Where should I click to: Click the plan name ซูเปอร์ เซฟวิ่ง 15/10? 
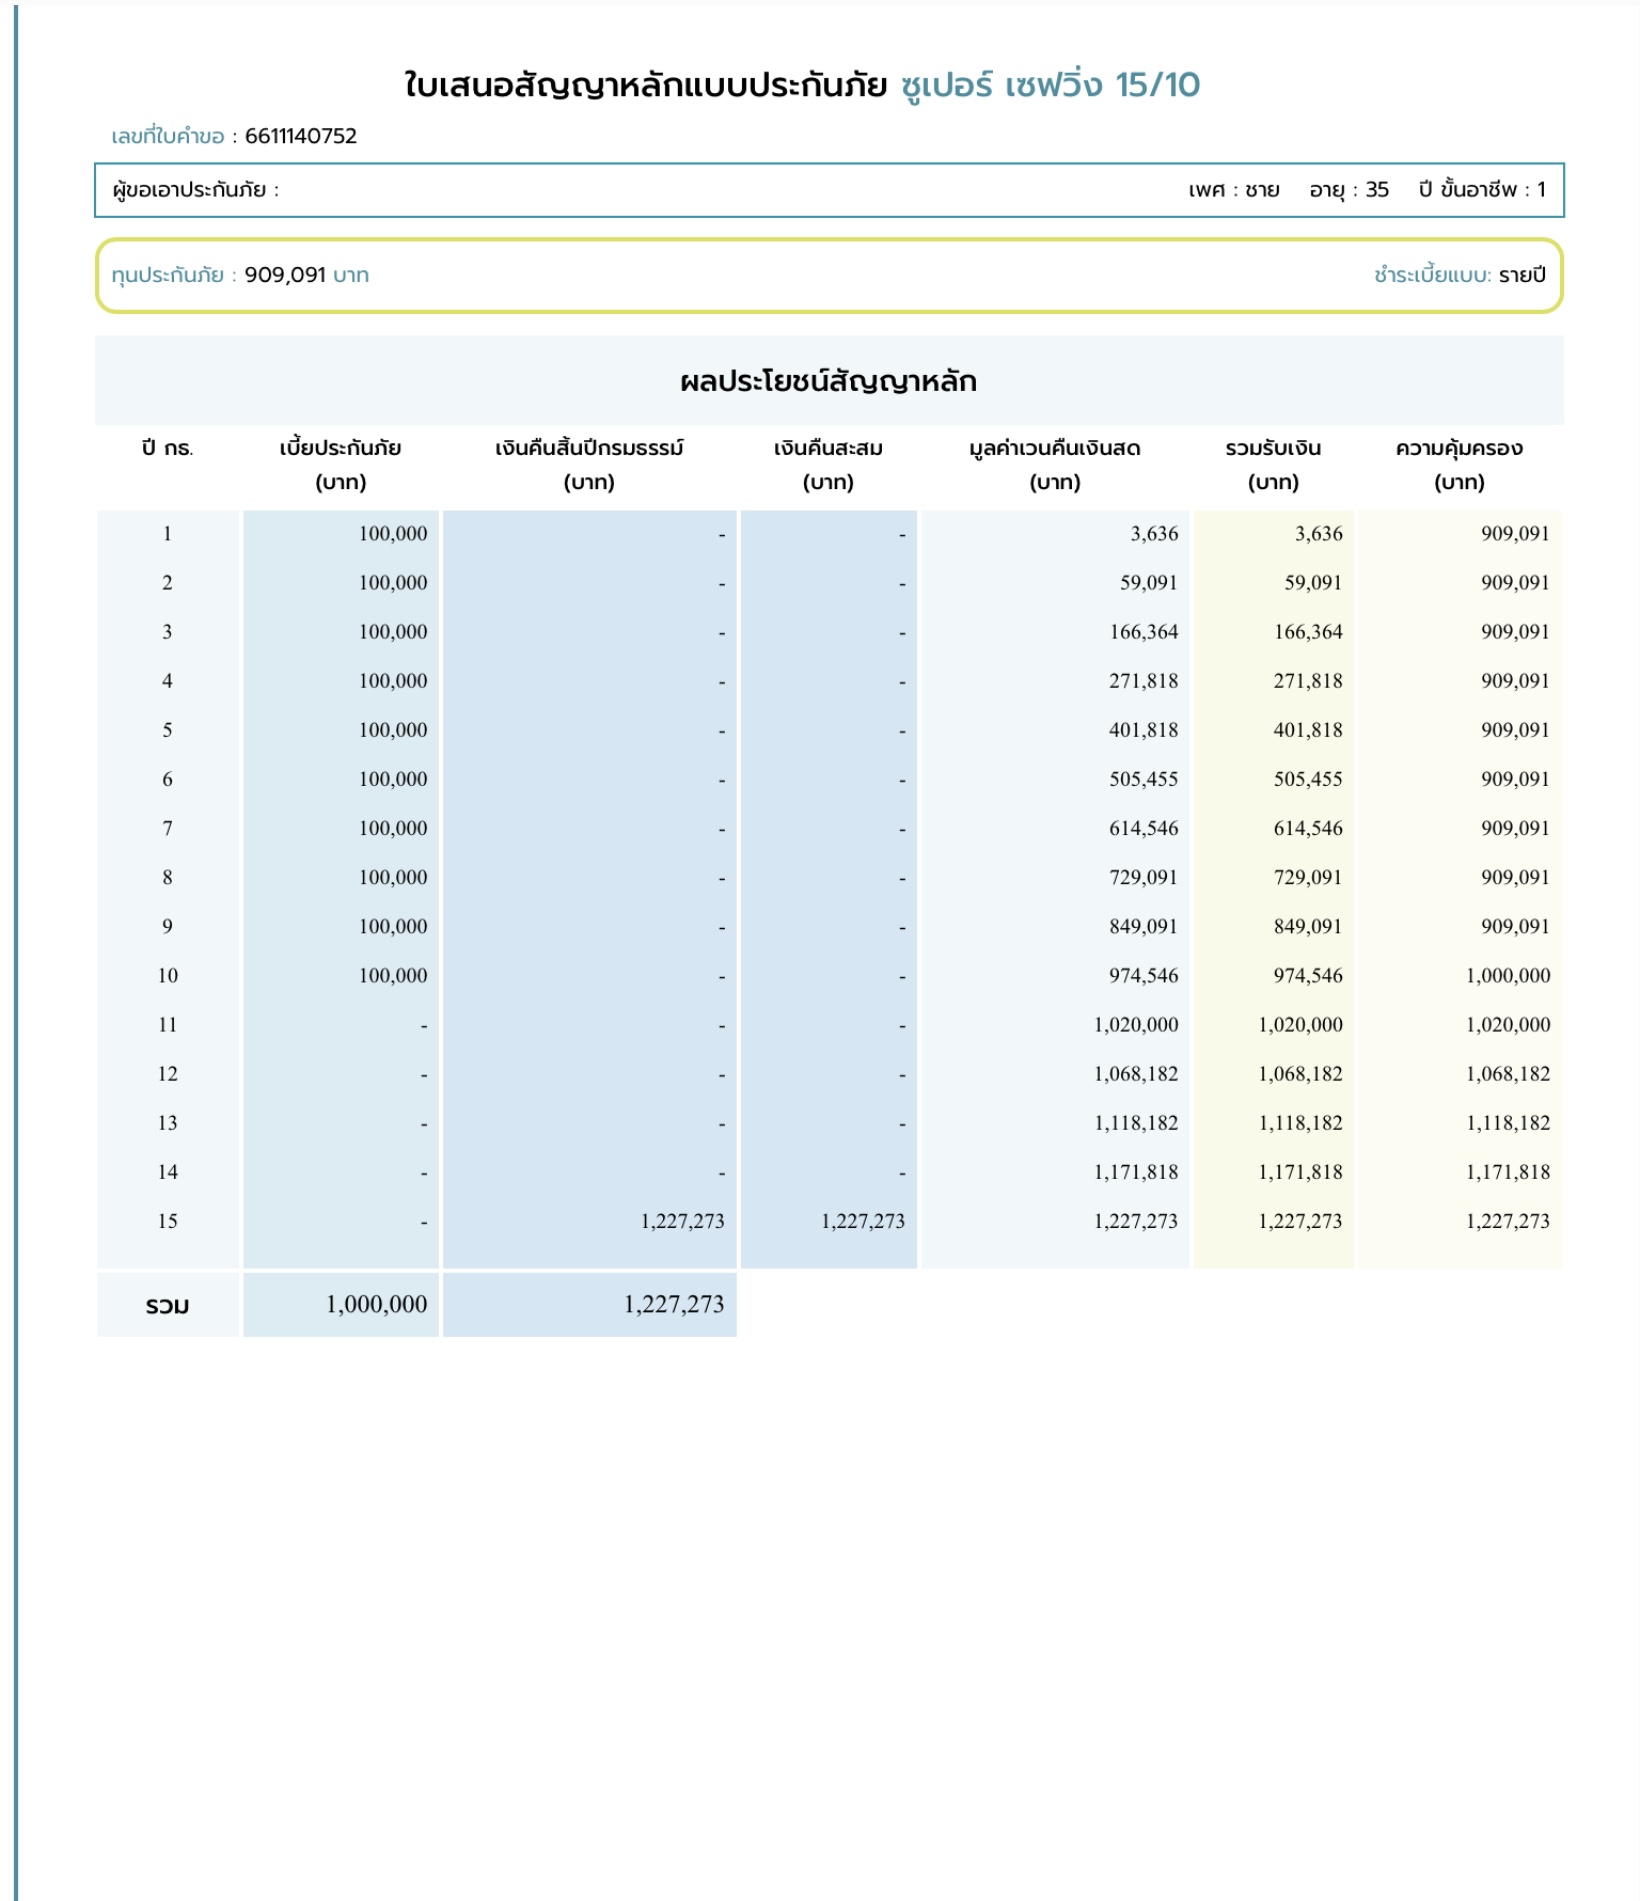tap(1050, 85)
